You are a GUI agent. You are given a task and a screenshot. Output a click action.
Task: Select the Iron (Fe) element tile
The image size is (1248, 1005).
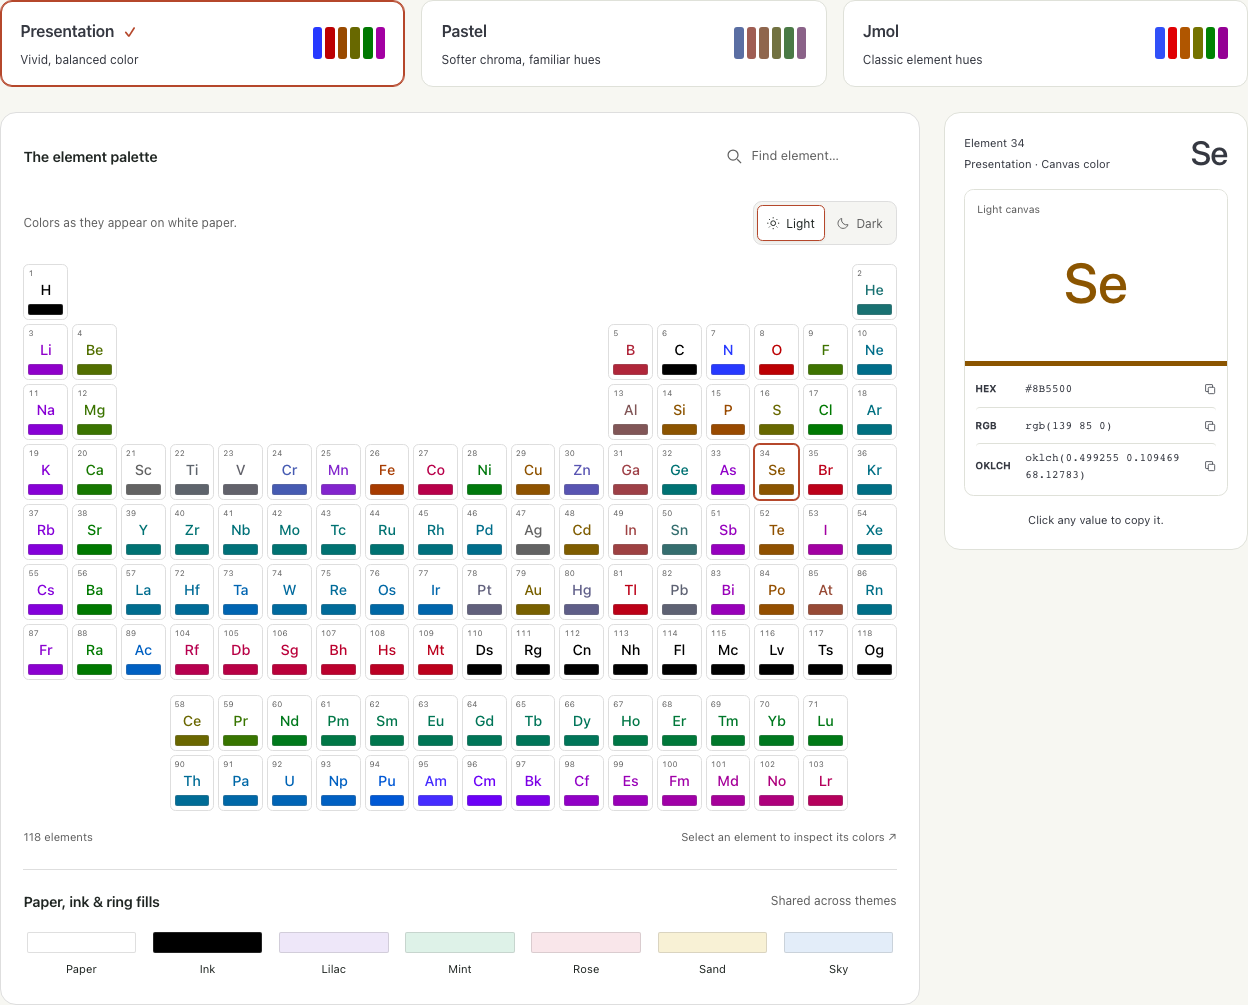tap(387, 471)
